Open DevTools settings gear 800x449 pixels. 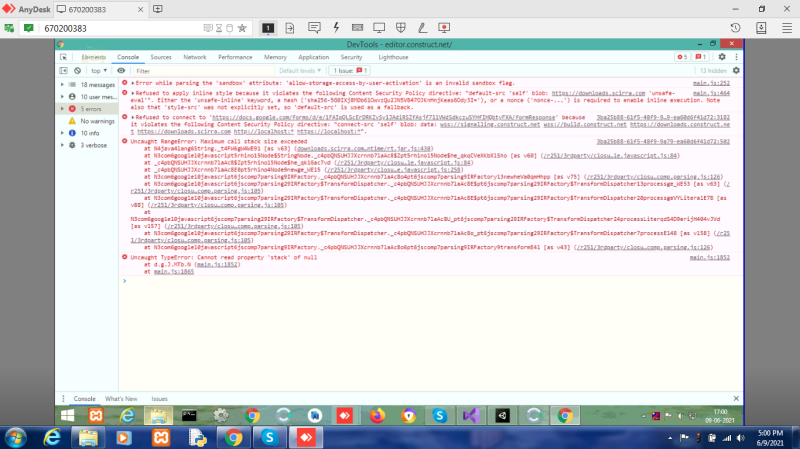[x=722, y=57]
